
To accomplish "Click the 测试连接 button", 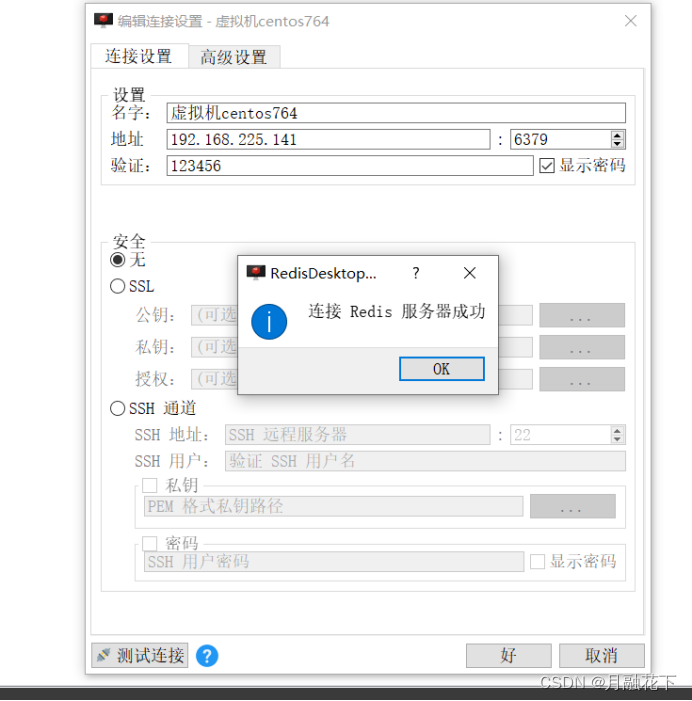I will [140, 655].
